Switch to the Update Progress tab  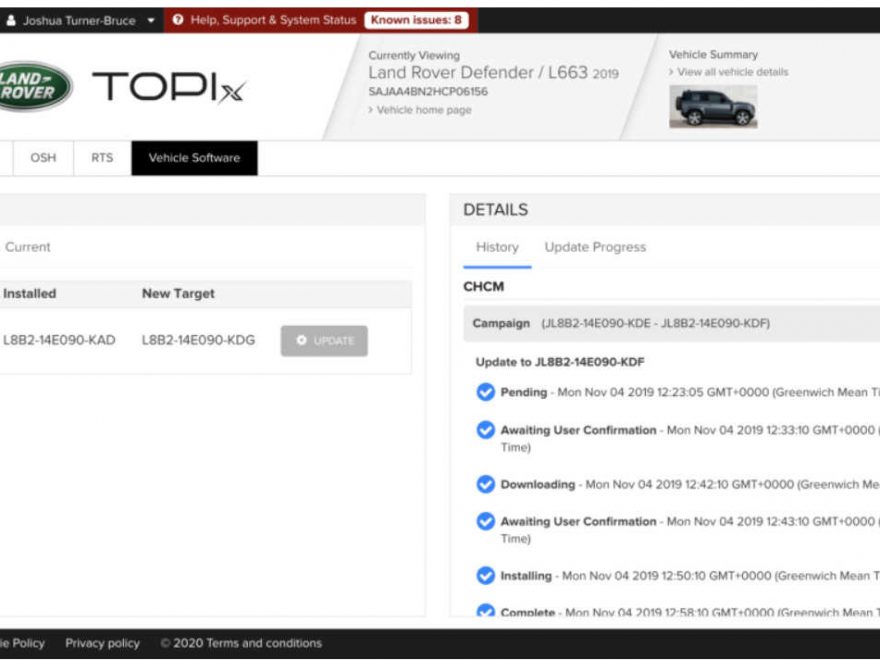pos(595,247)
